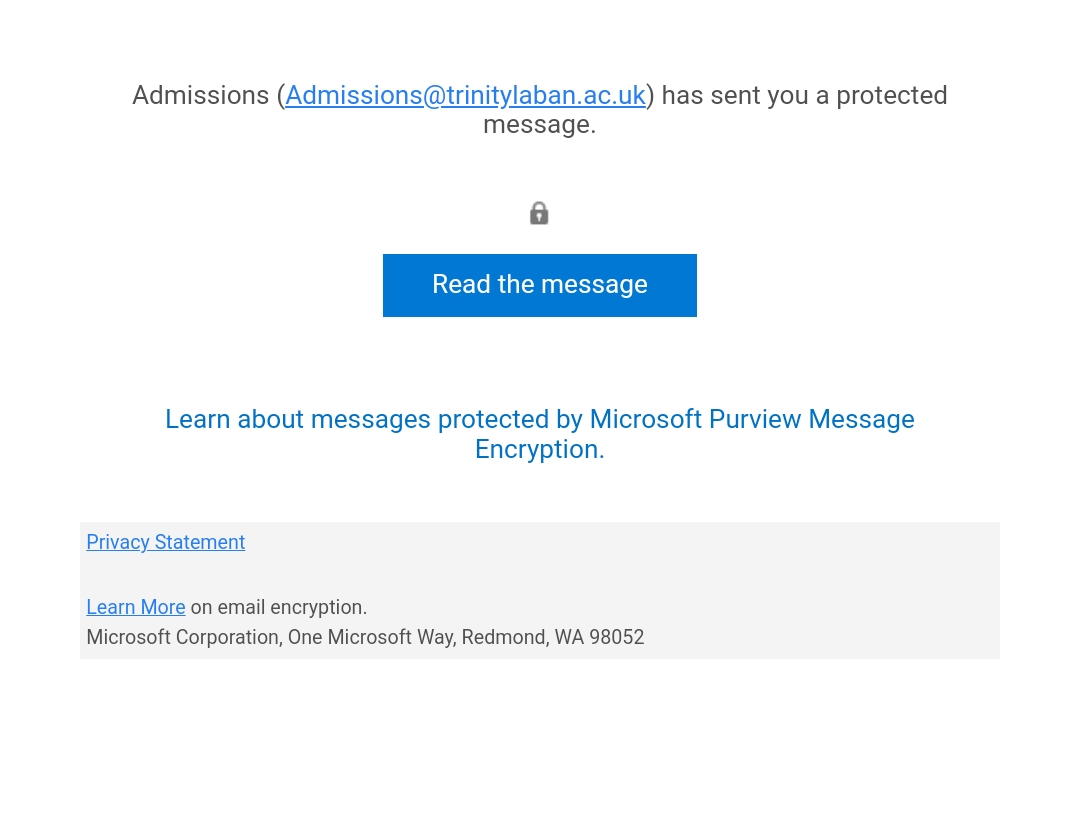The width and height of the screenshot is (1080, 840).
Task: Click the padlock icon above the button
Action: click(539, 213)
